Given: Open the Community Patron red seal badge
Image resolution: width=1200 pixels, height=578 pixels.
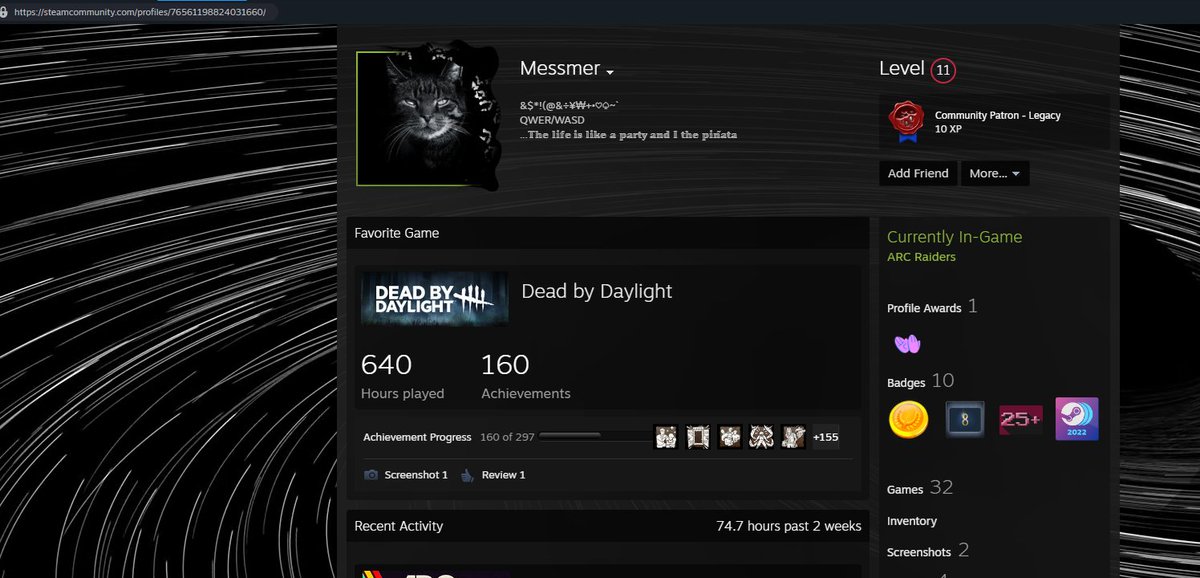Looking at the screenshot, I should (905, 122).
